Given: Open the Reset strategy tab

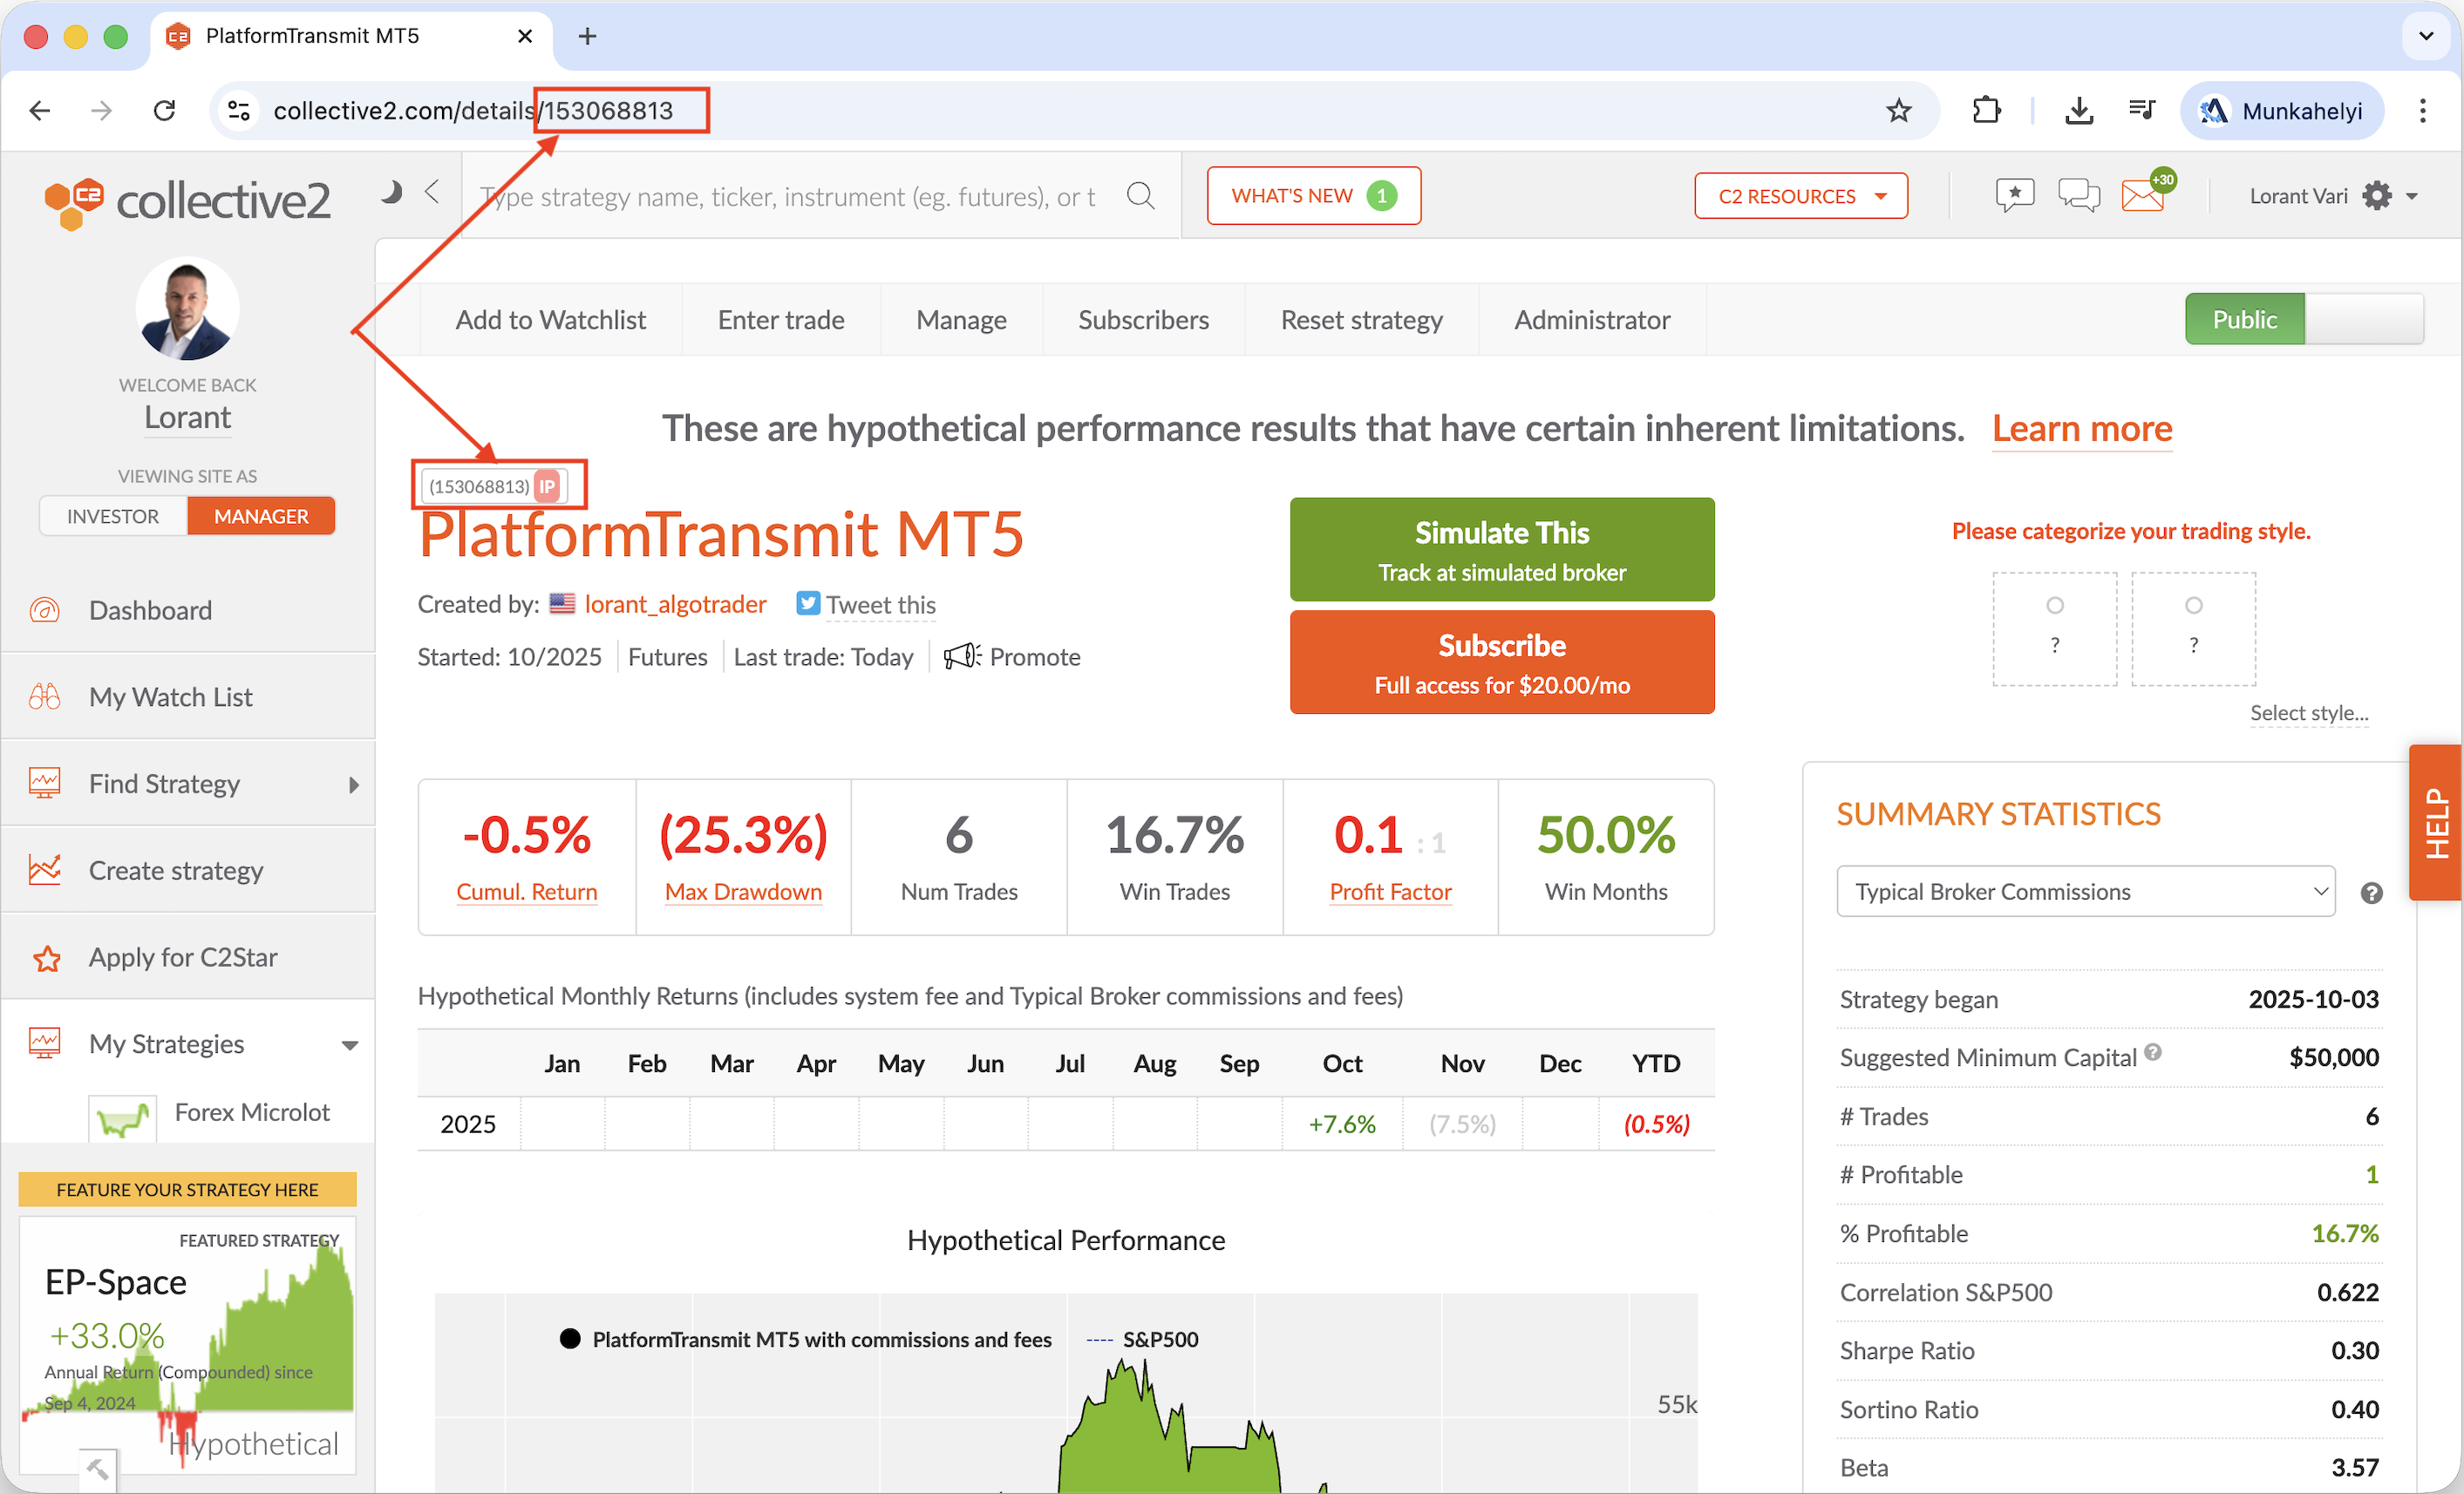Looking at the screenshot, I should tap(1361, 320).
